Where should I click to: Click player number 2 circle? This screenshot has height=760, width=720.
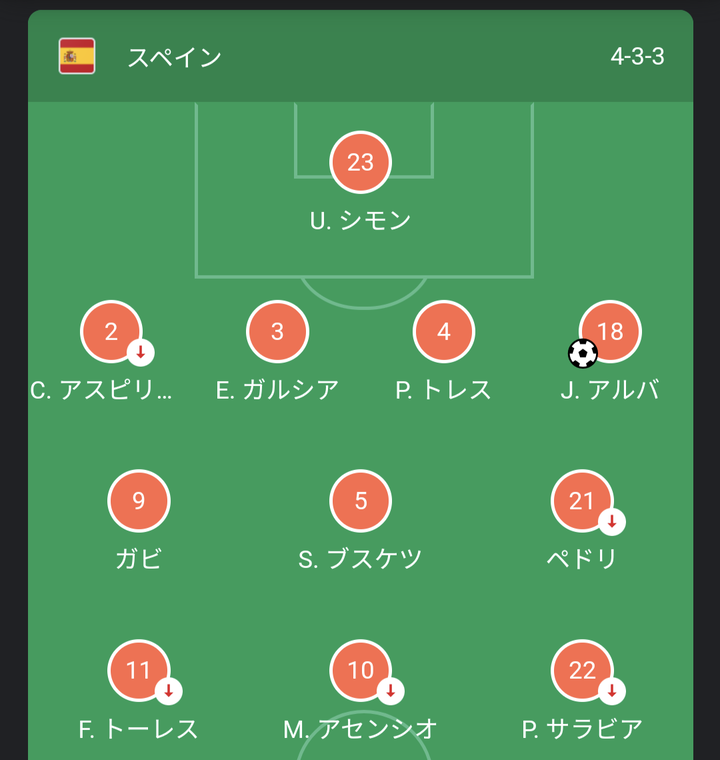[111, 332]
